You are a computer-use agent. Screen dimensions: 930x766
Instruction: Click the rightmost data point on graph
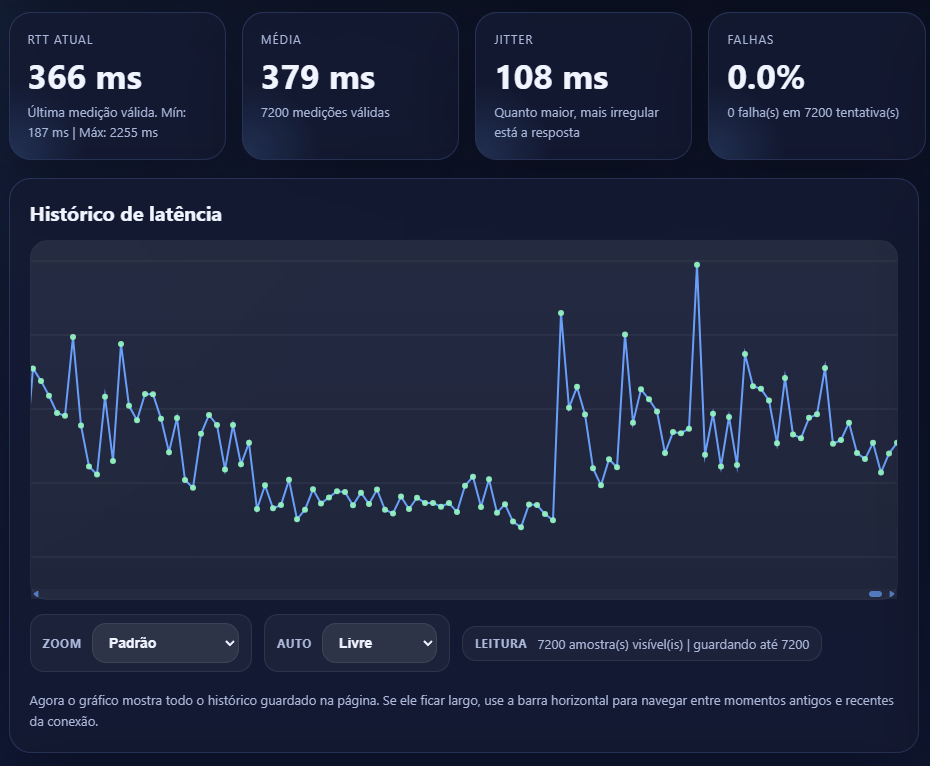[895, 443]
